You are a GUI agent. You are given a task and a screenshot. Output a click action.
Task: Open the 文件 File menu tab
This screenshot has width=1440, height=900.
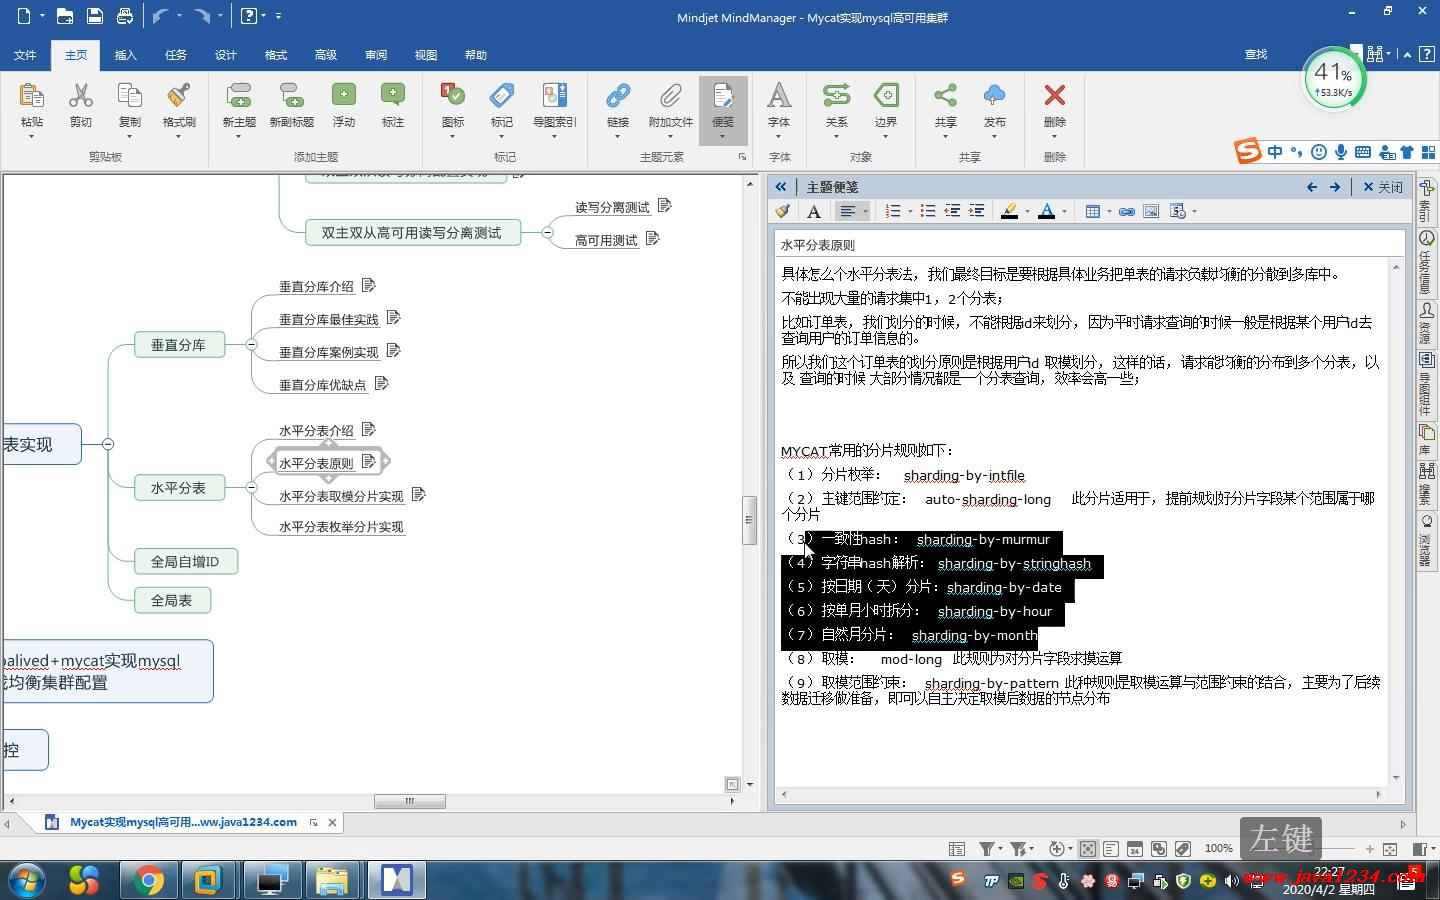pos(26,55)
